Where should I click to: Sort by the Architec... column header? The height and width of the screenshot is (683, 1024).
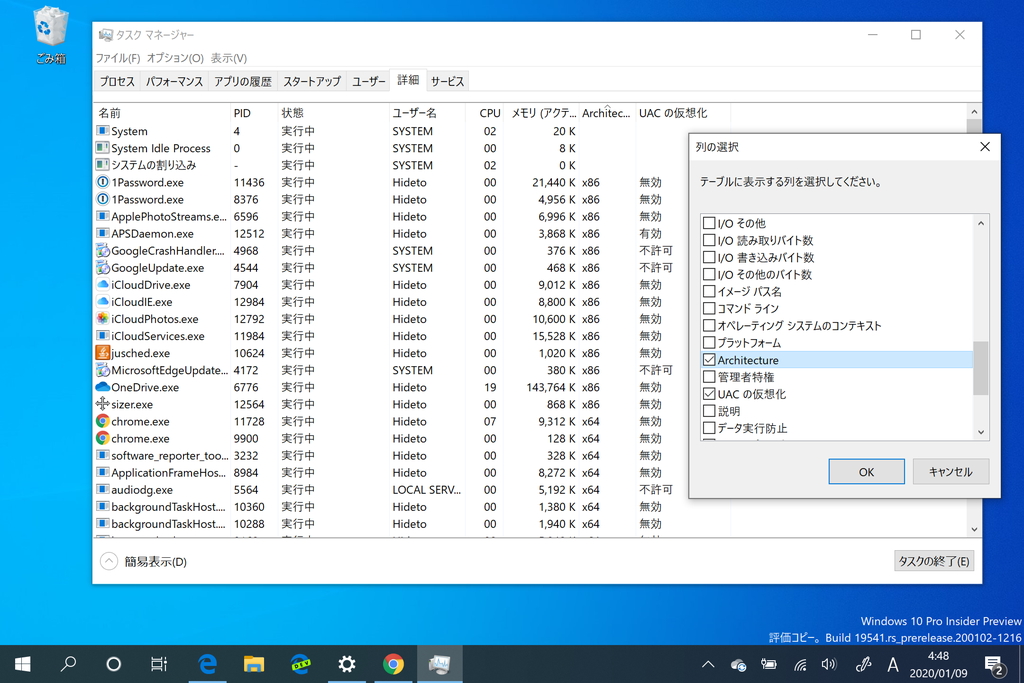pos(606,113)
